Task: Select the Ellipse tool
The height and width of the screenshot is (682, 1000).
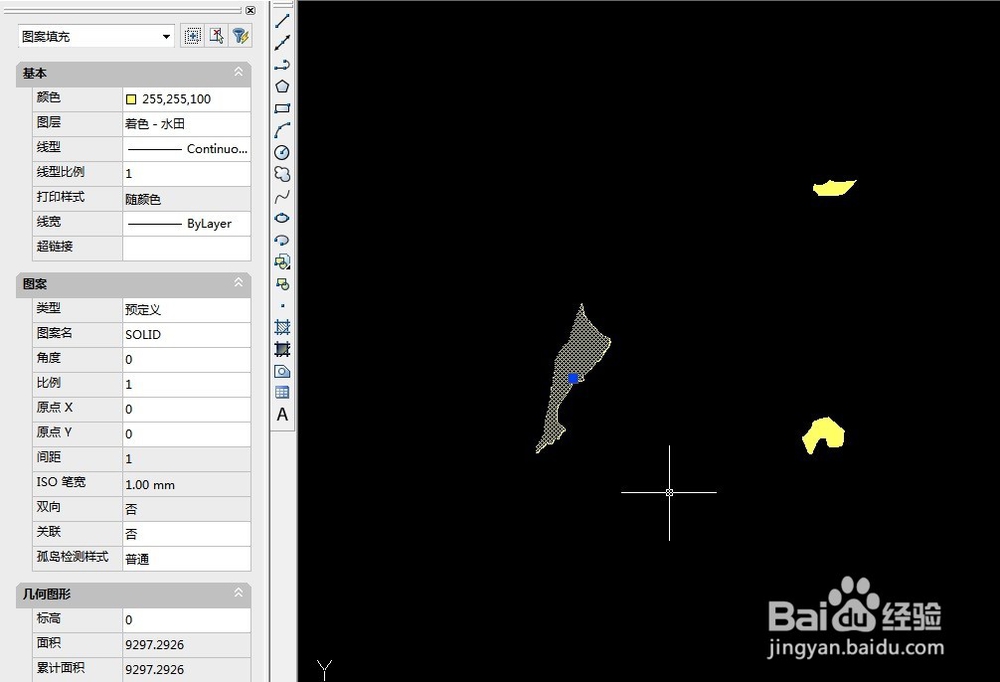Action: click(x=282, y=218)
